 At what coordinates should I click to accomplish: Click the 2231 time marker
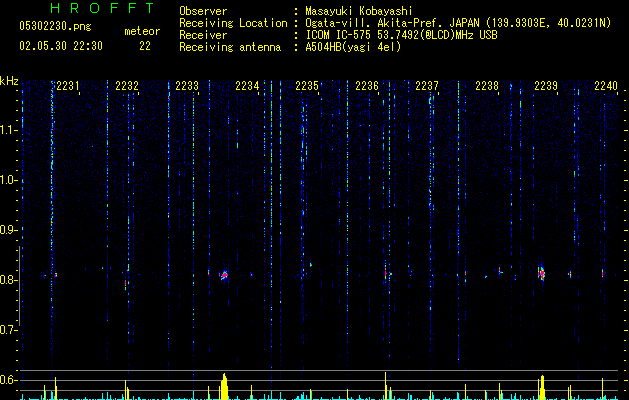(x=68, y=86)
